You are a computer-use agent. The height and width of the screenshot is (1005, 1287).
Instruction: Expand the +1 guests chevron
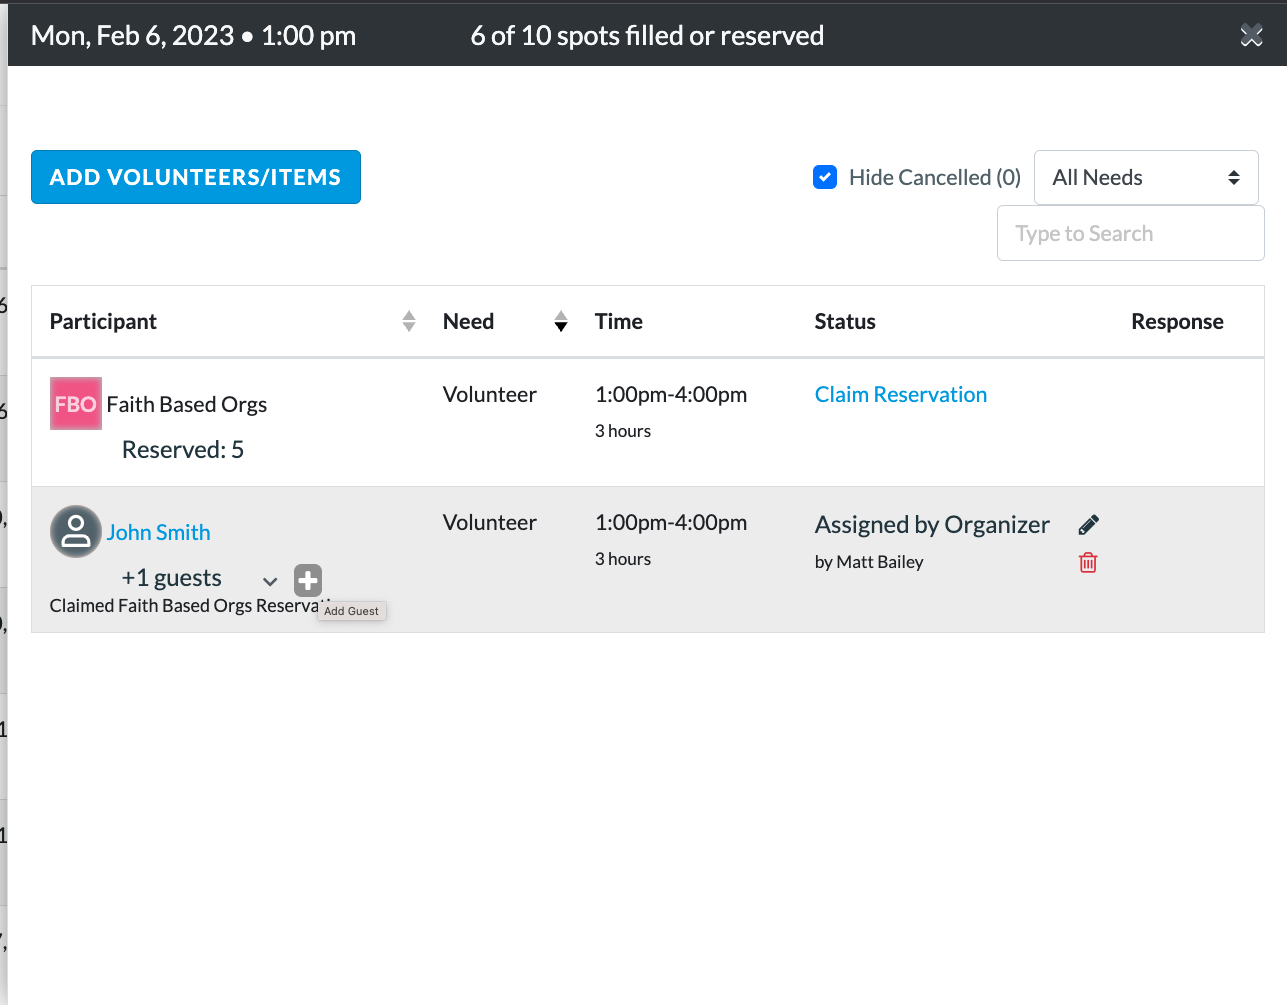coord(270,581)
